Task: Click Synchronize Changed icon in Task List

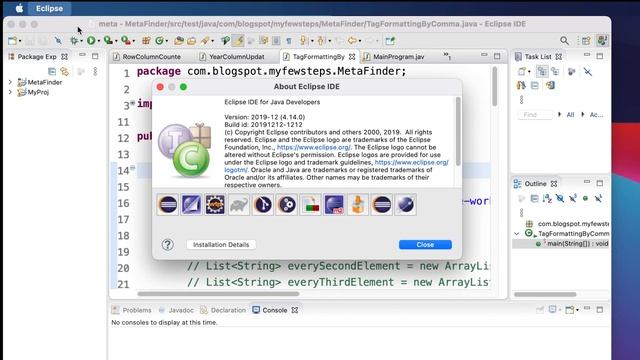Action: click(550, 86)
